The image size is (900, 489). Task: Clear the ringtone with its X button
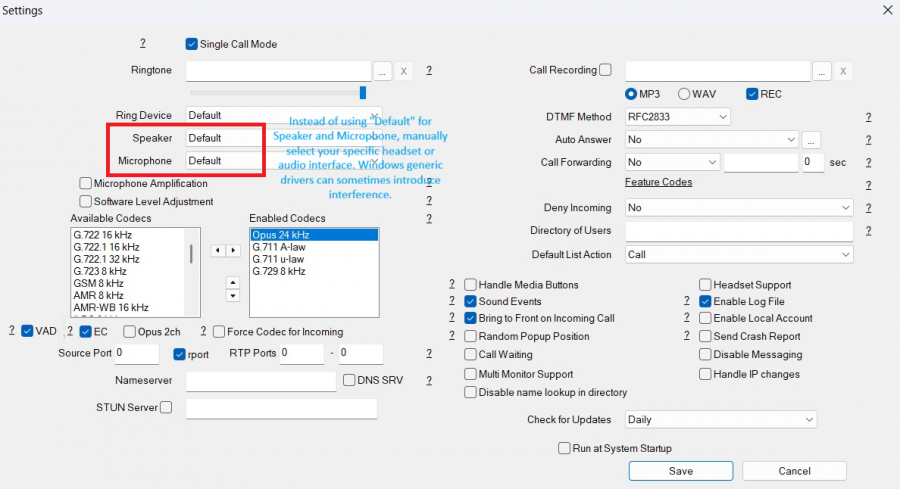tap(404, 71)
